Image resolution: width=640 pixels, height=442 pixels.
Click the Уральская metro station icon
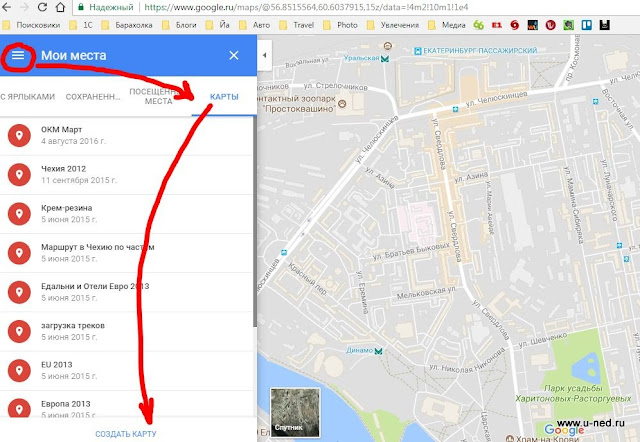point(384,60)
